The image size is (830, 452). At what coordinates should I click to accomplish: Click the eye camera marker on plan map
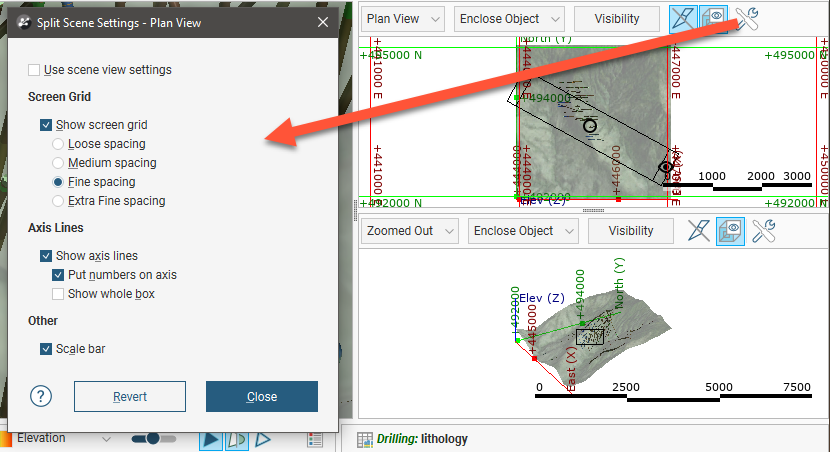point(665,167)
